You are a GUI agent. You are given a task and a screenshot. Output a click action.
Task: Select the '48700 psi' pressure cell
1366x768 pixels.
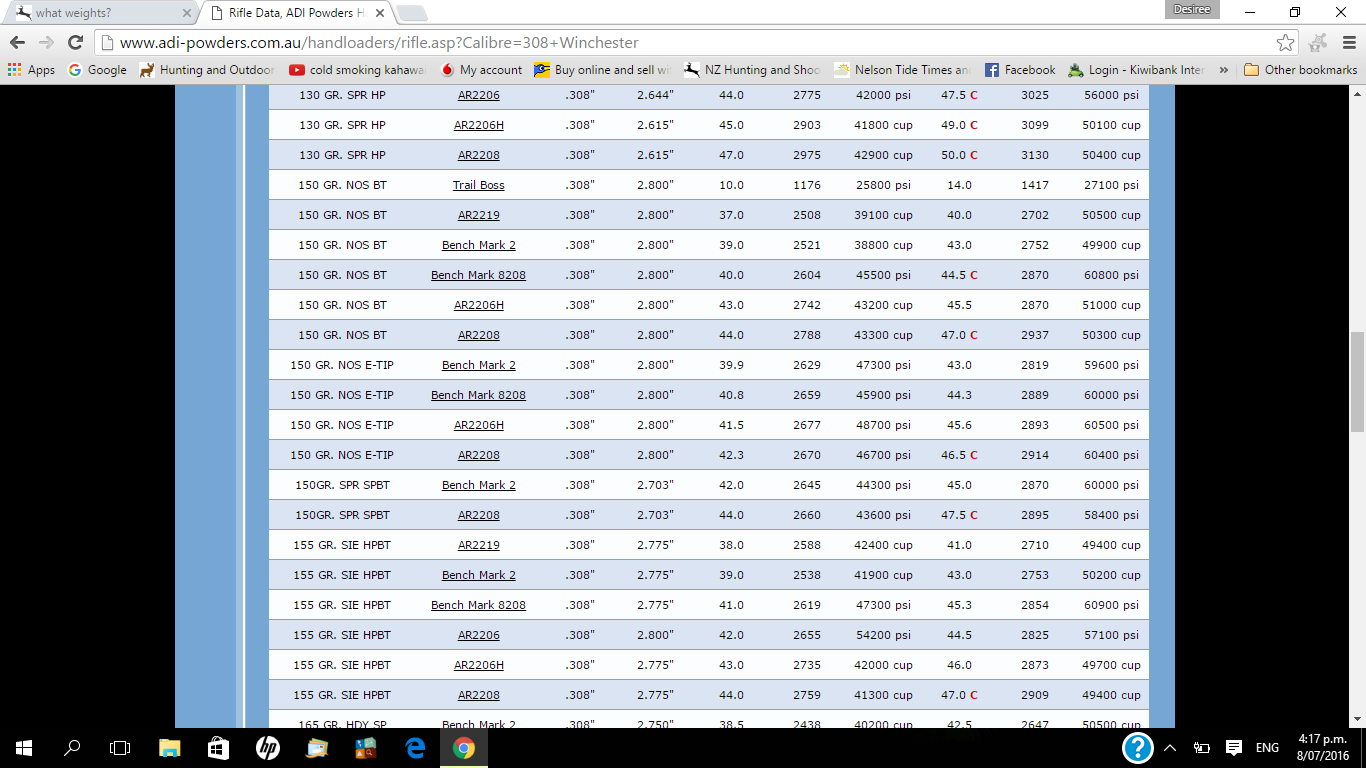pos(883,425)
